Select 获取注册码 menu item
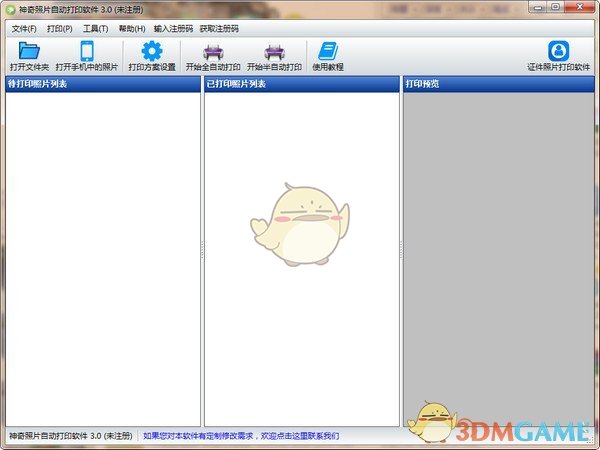The width and height of the screenshot is (600, 450). click(x=219, y=29)
